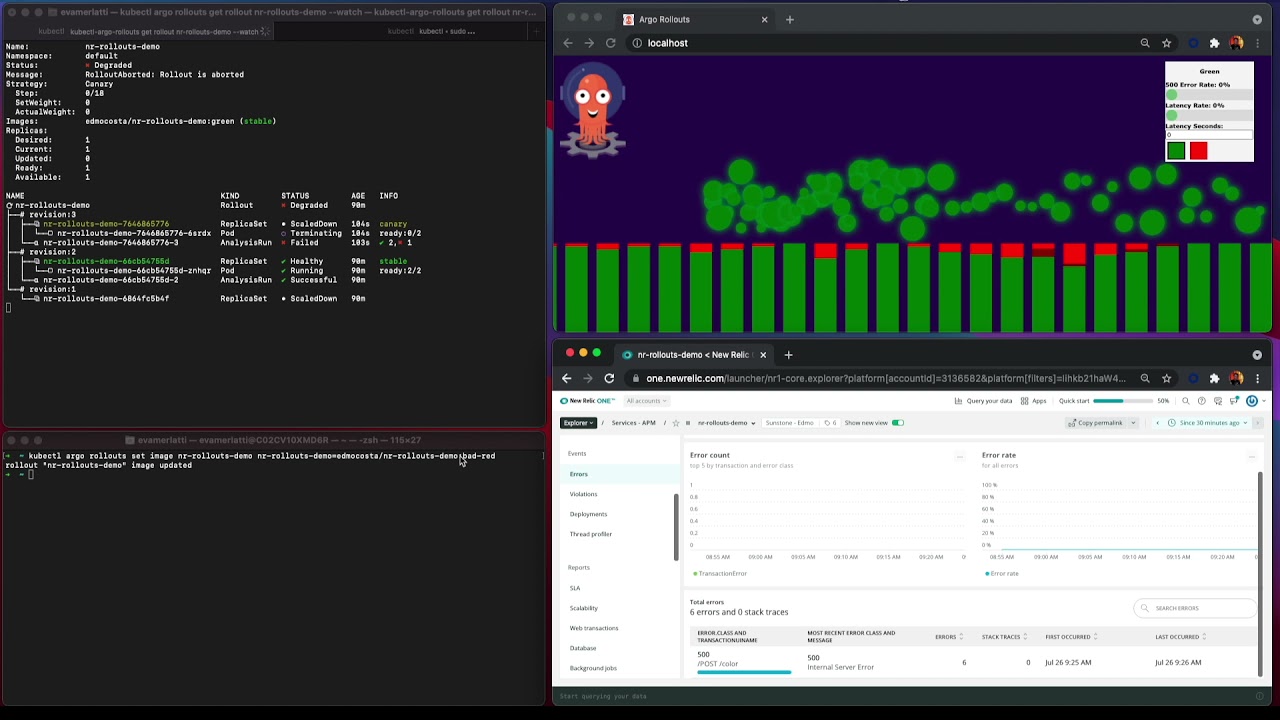Open extensions puzzle icon in New Relic window
Screen dimensions: 1280x720
pyautogui.click(x=1214, y=378)
